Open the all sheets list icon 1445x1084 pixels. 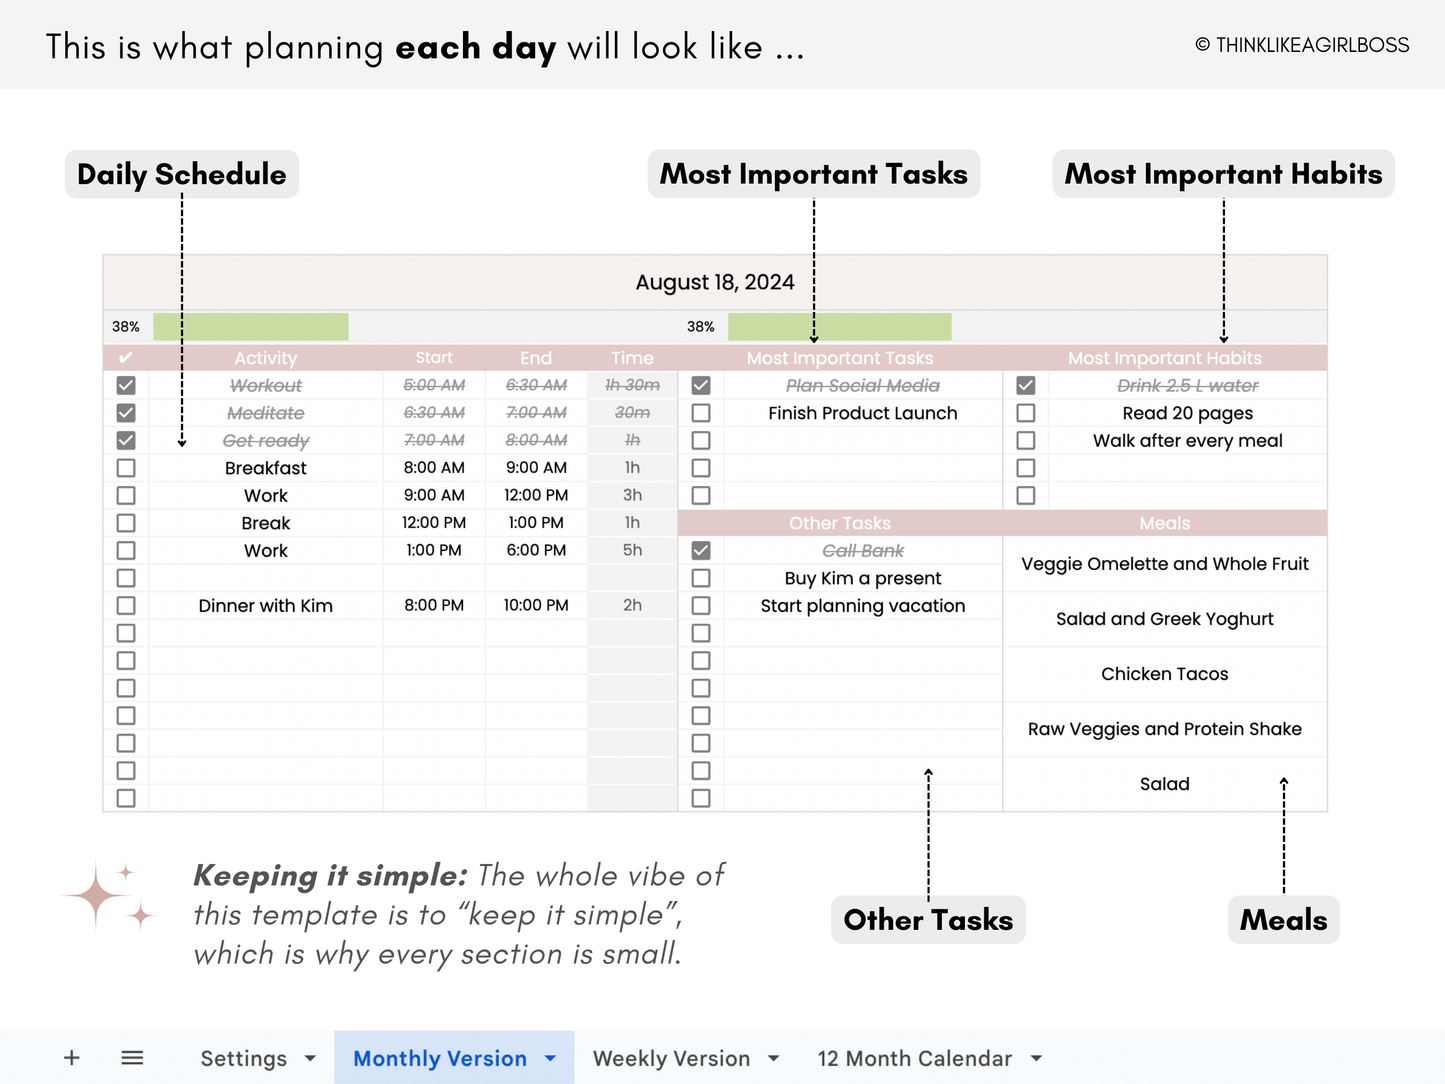(132, 1057)
